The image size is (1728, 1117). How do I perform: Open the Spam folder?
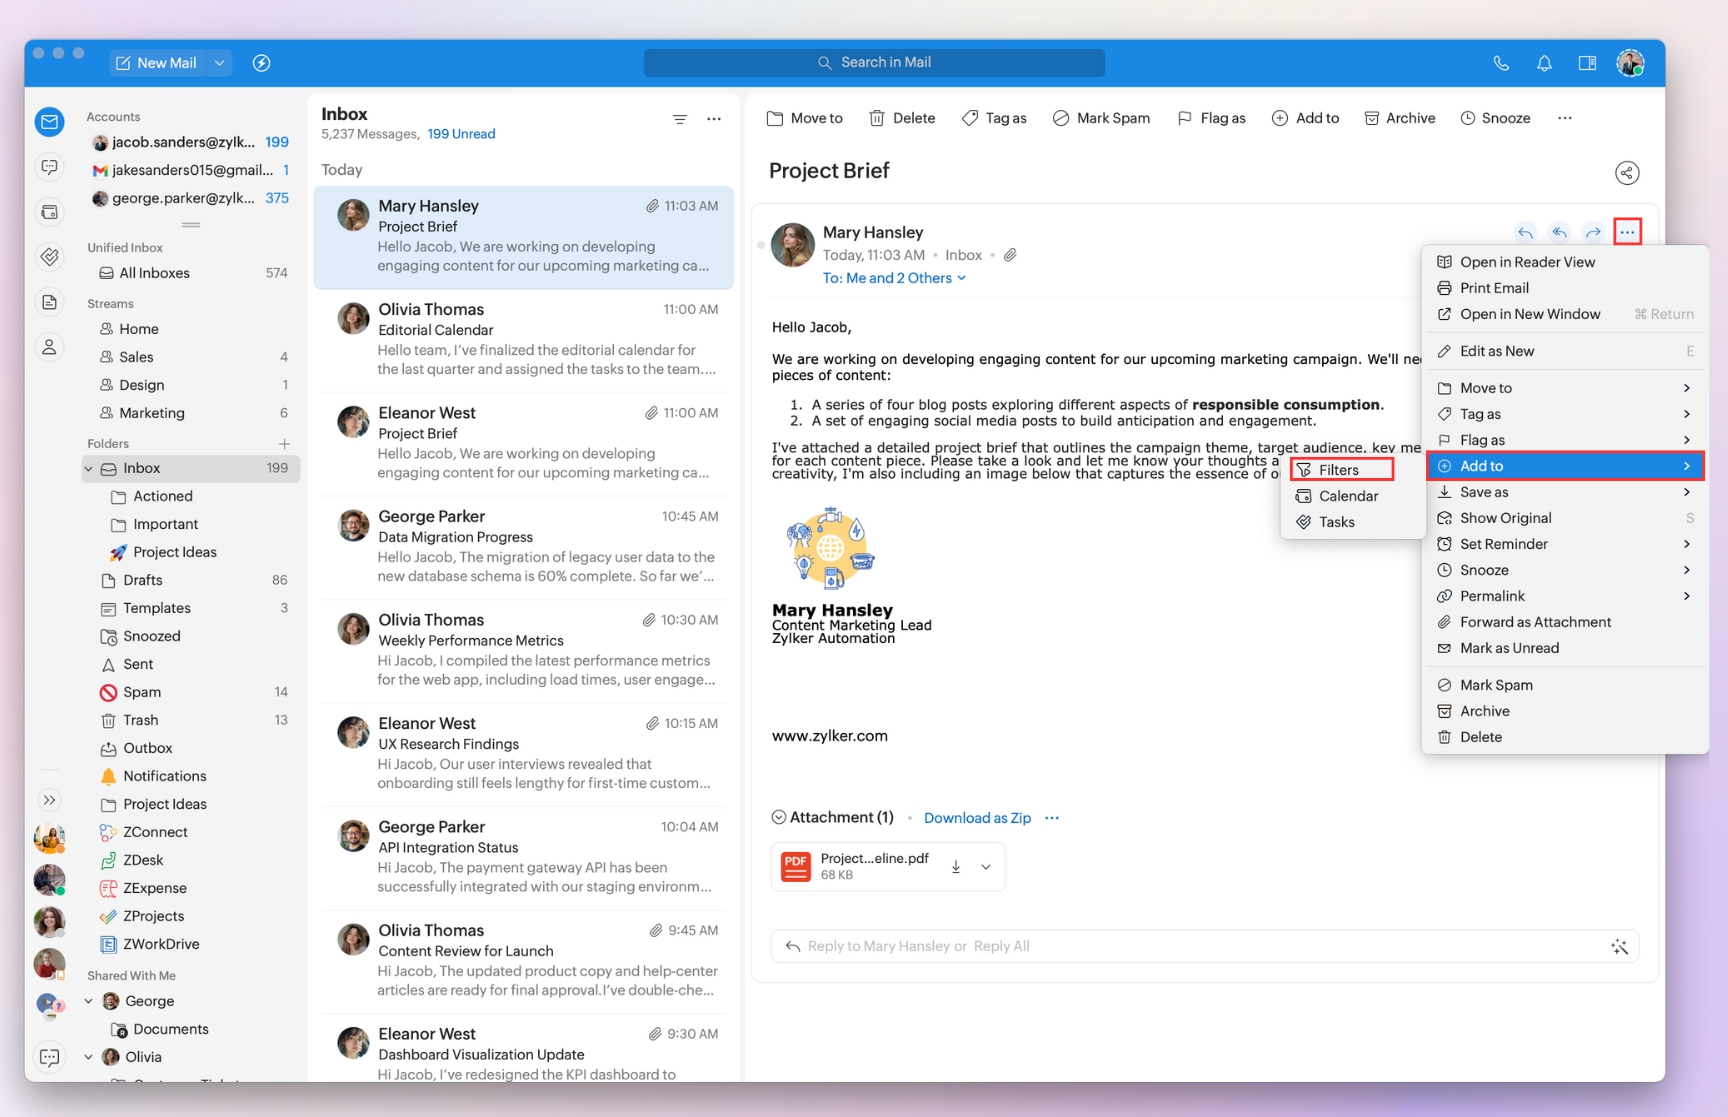pos(192,692)
